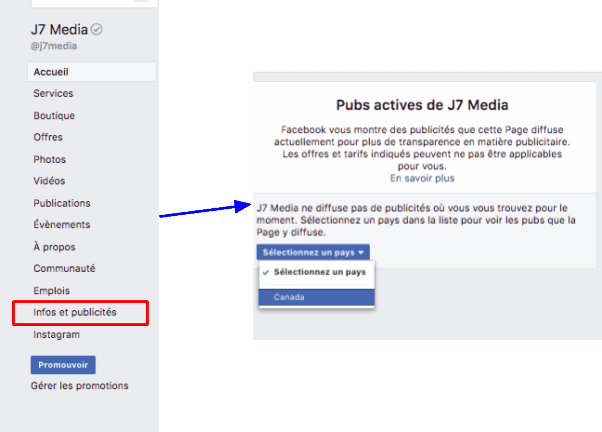This screenshot has height=432, width=602.
Task: Click the blue Promouvoir button
Action: 63,365
